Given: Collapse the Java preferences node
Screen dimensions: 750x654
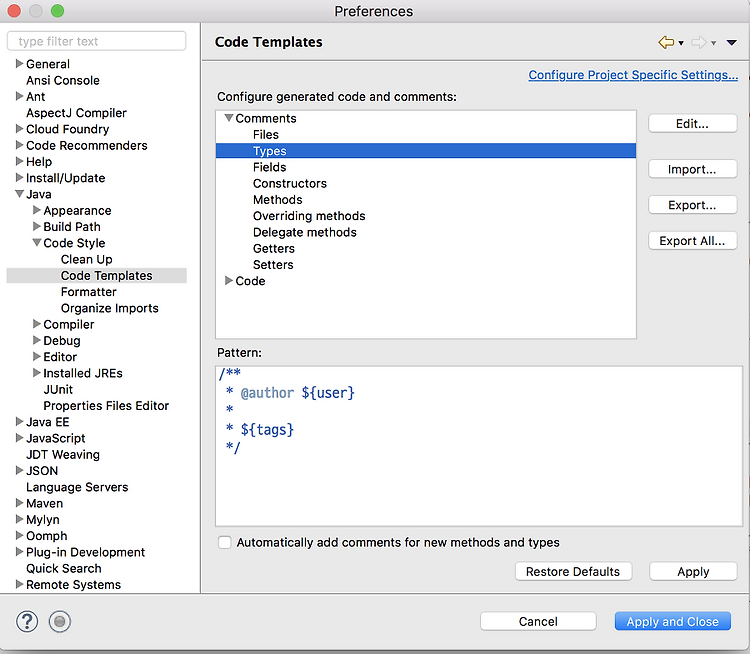Looking at the screenshot, I should tap(19, 194).
